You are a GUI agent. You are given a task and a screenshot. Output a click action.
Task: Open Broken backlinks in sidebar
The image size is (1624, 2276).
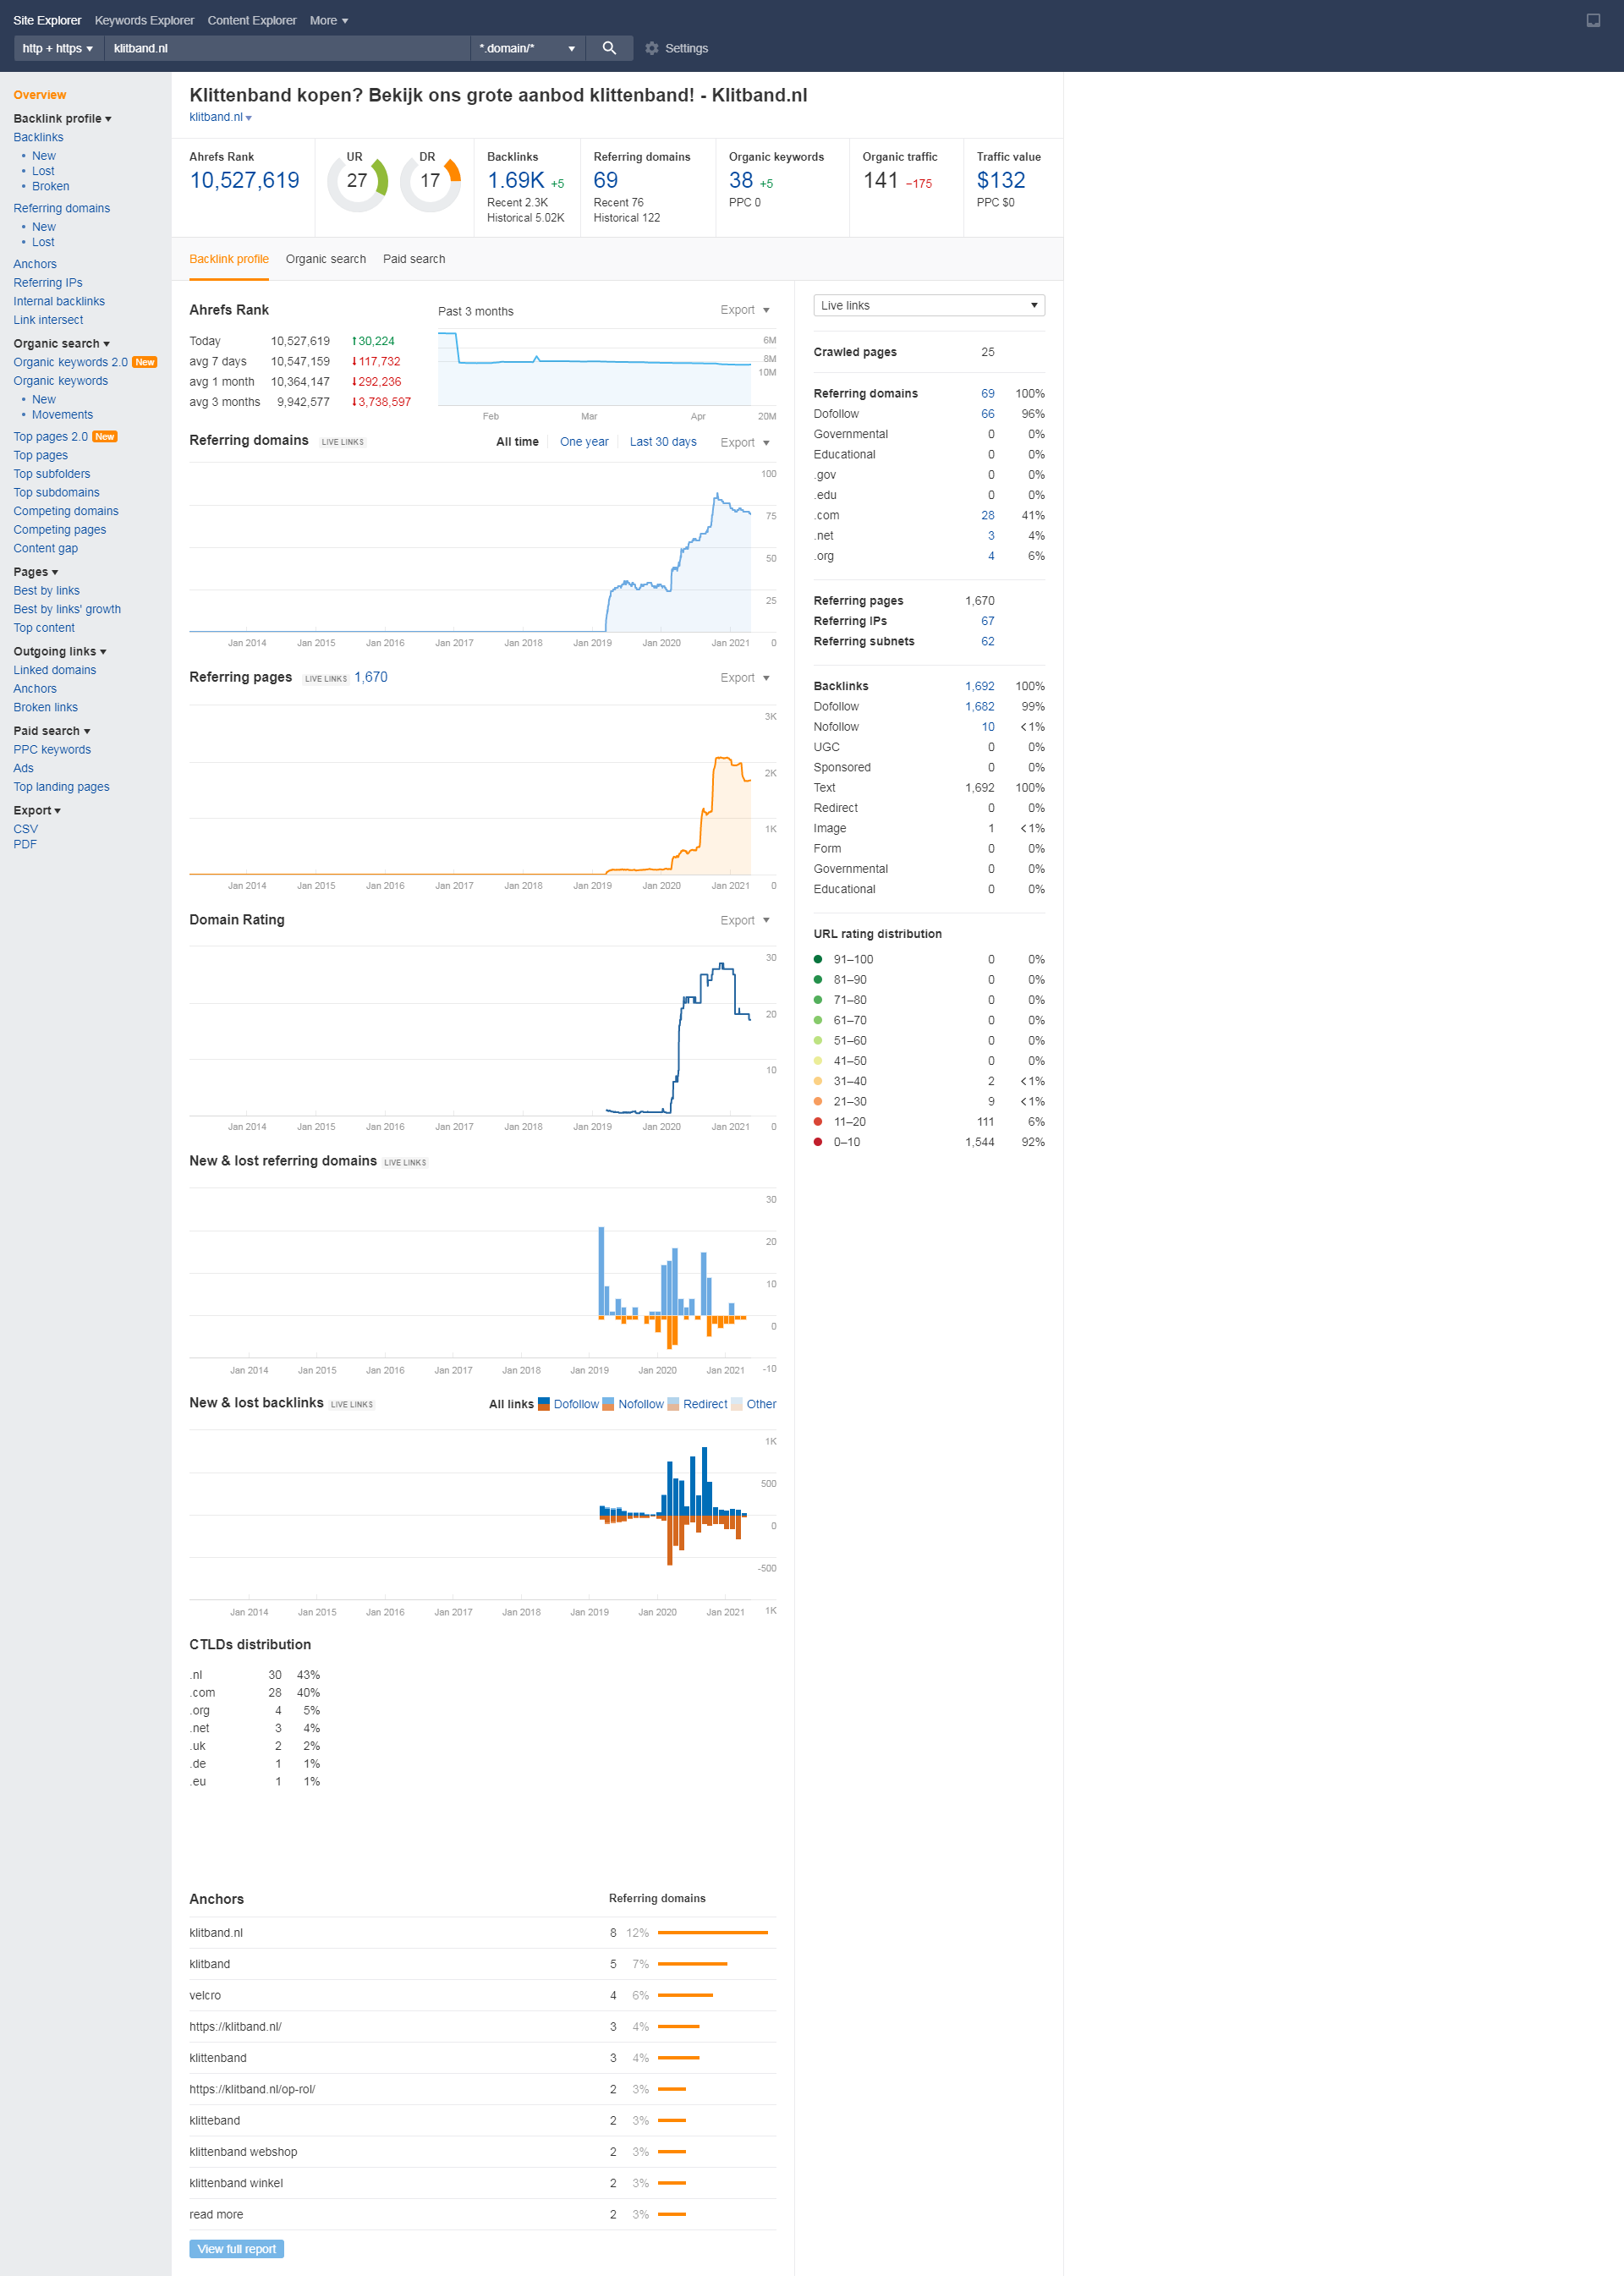pos(50,186)
